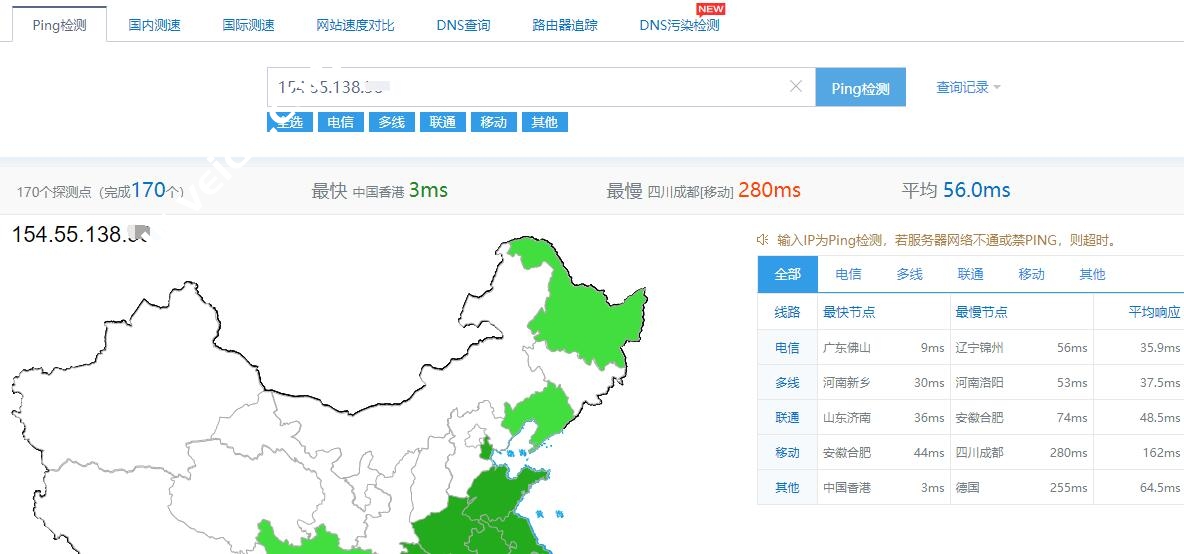Toggle the 移动 filter below the input
Viewport: 1184px width, 554px height.
(493, 122)
